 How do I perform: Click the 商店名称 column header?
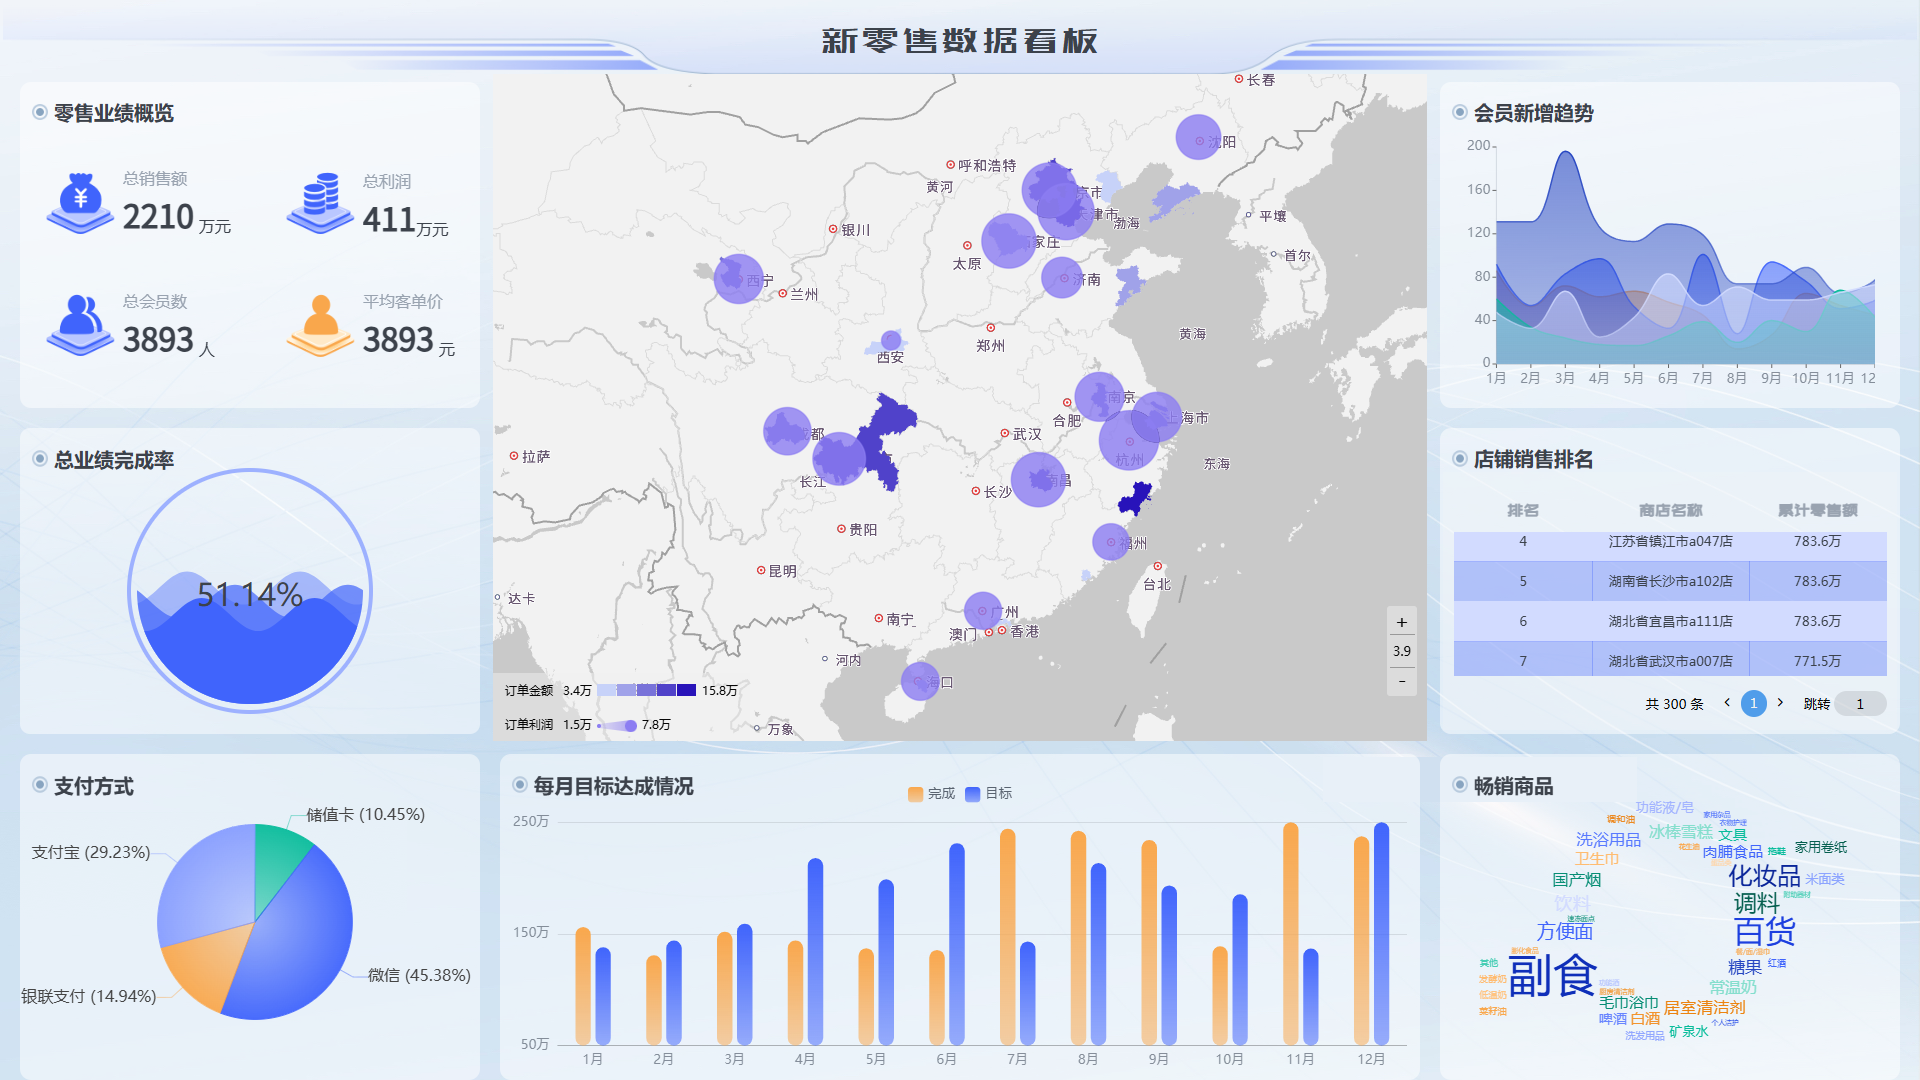click(1670, 510)
